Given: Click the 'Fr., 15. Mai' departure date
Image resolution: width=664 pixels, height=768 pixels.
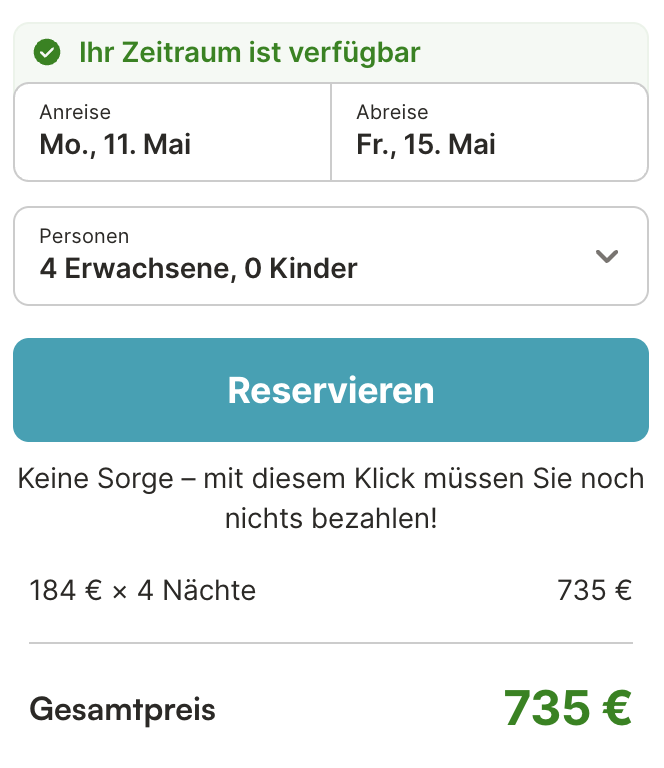Looking at the screenshot, I should 426,145.
